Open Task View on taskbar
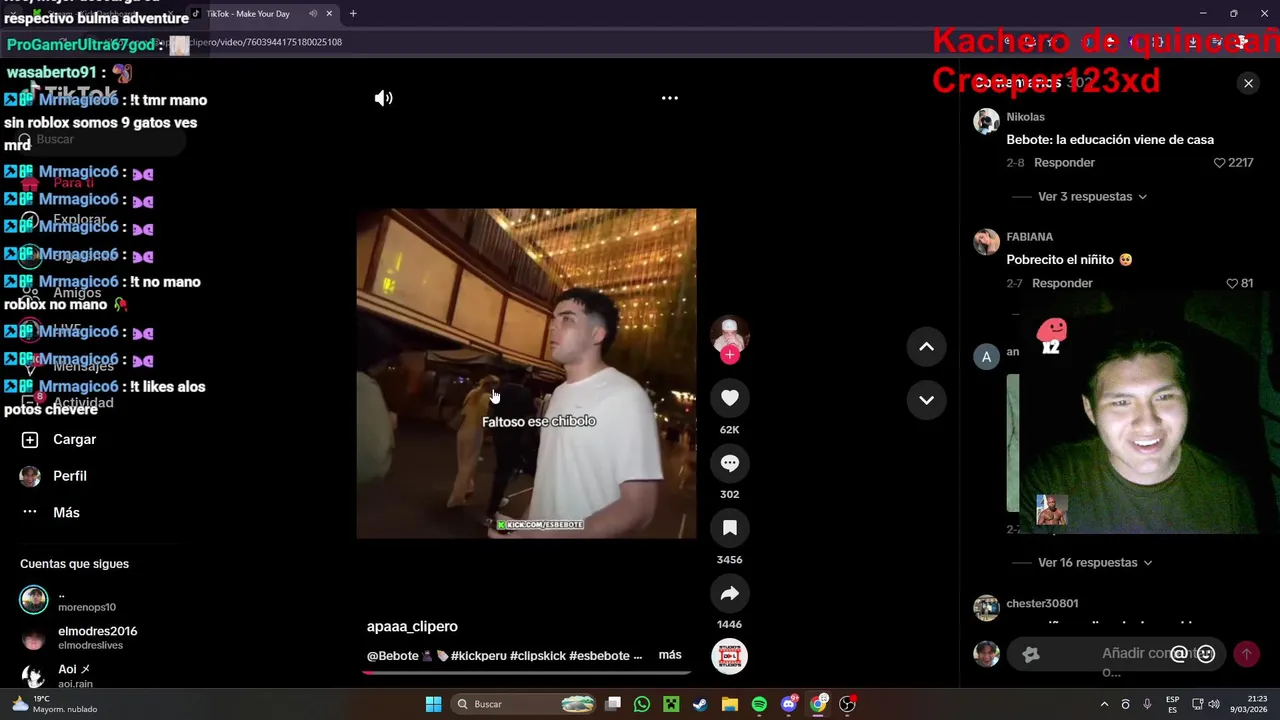The width and height of the screenshot is (1280, 720). [613, 704]
